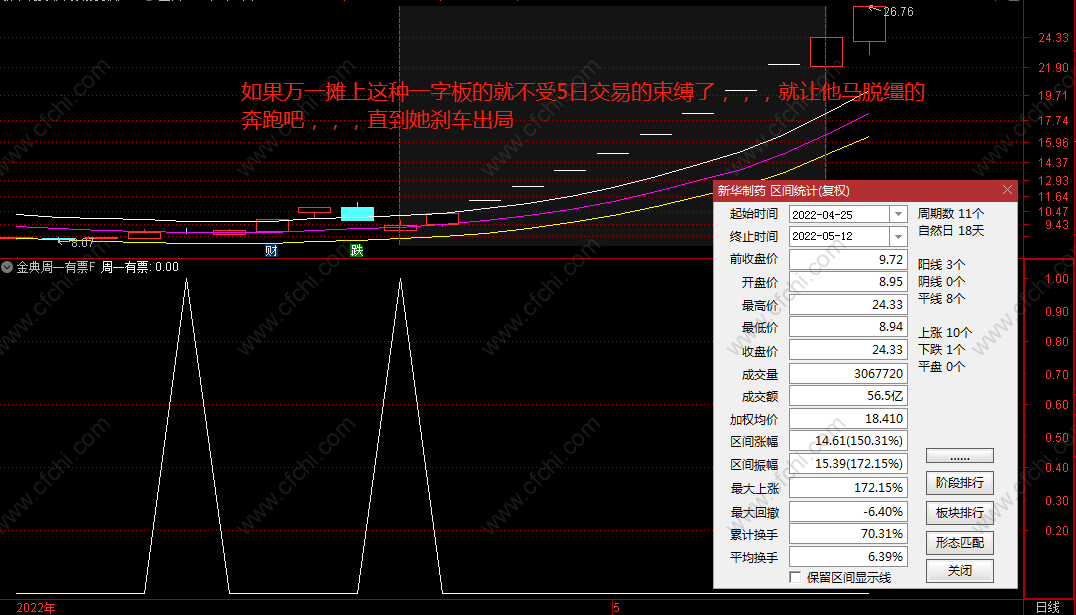The height and width of the screenshot is (615, 1076).
Task: Select the 成交量 value 3067720
Action: click(848, 373)
